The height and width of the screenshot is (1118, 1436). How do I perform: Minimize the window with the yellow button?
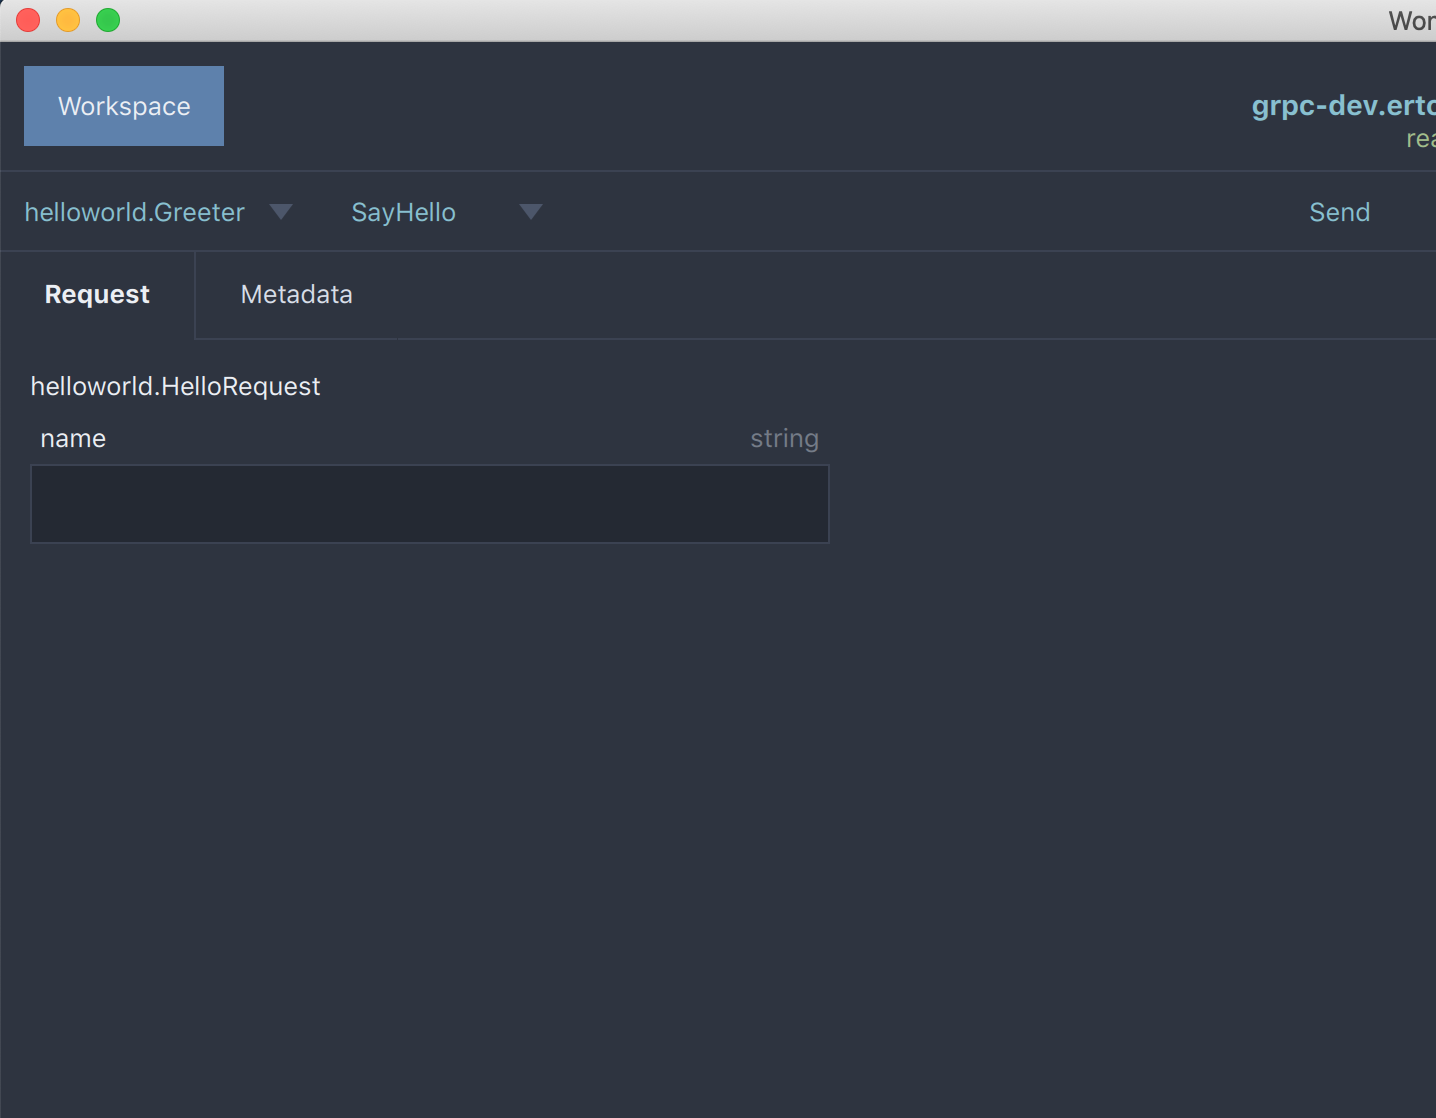coord(68,20)
